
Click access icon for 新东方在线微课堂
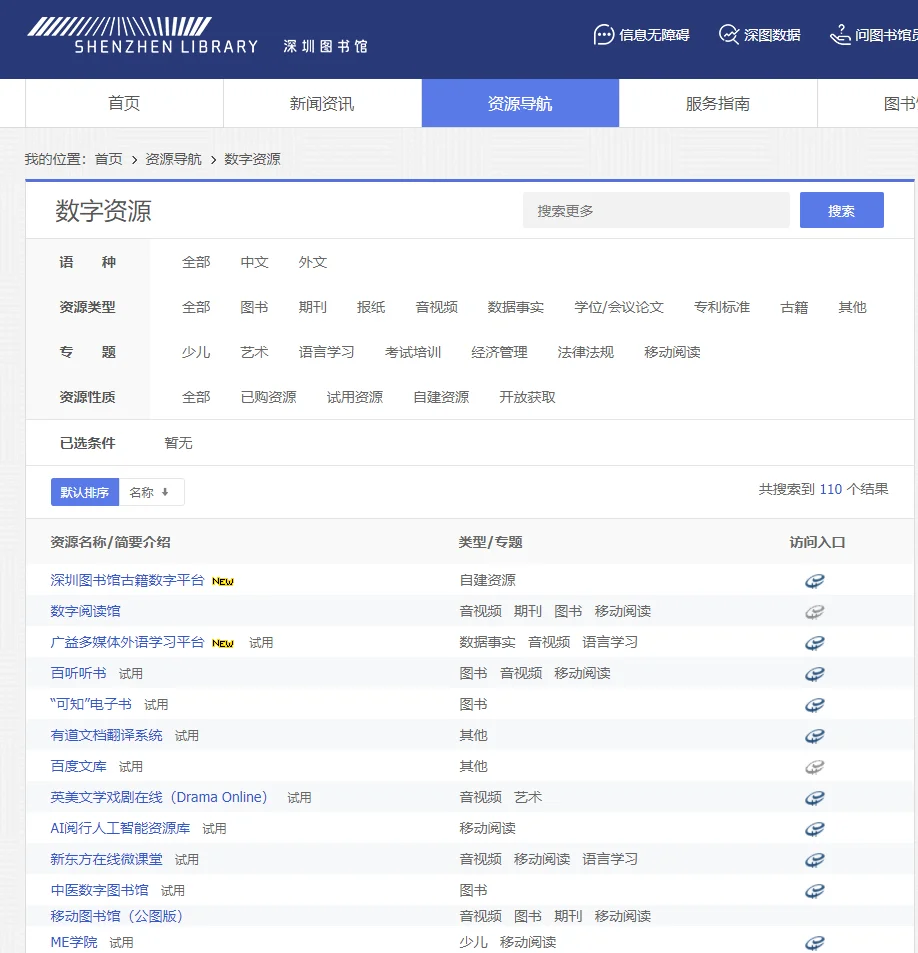815,860
